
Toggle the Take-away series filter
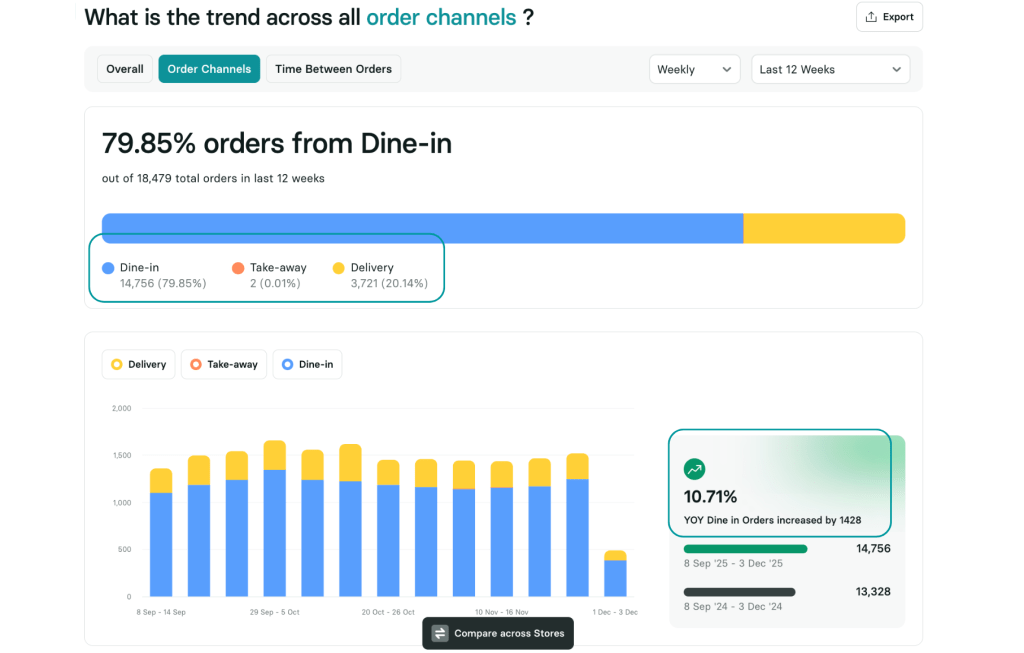tap(223, 364)
